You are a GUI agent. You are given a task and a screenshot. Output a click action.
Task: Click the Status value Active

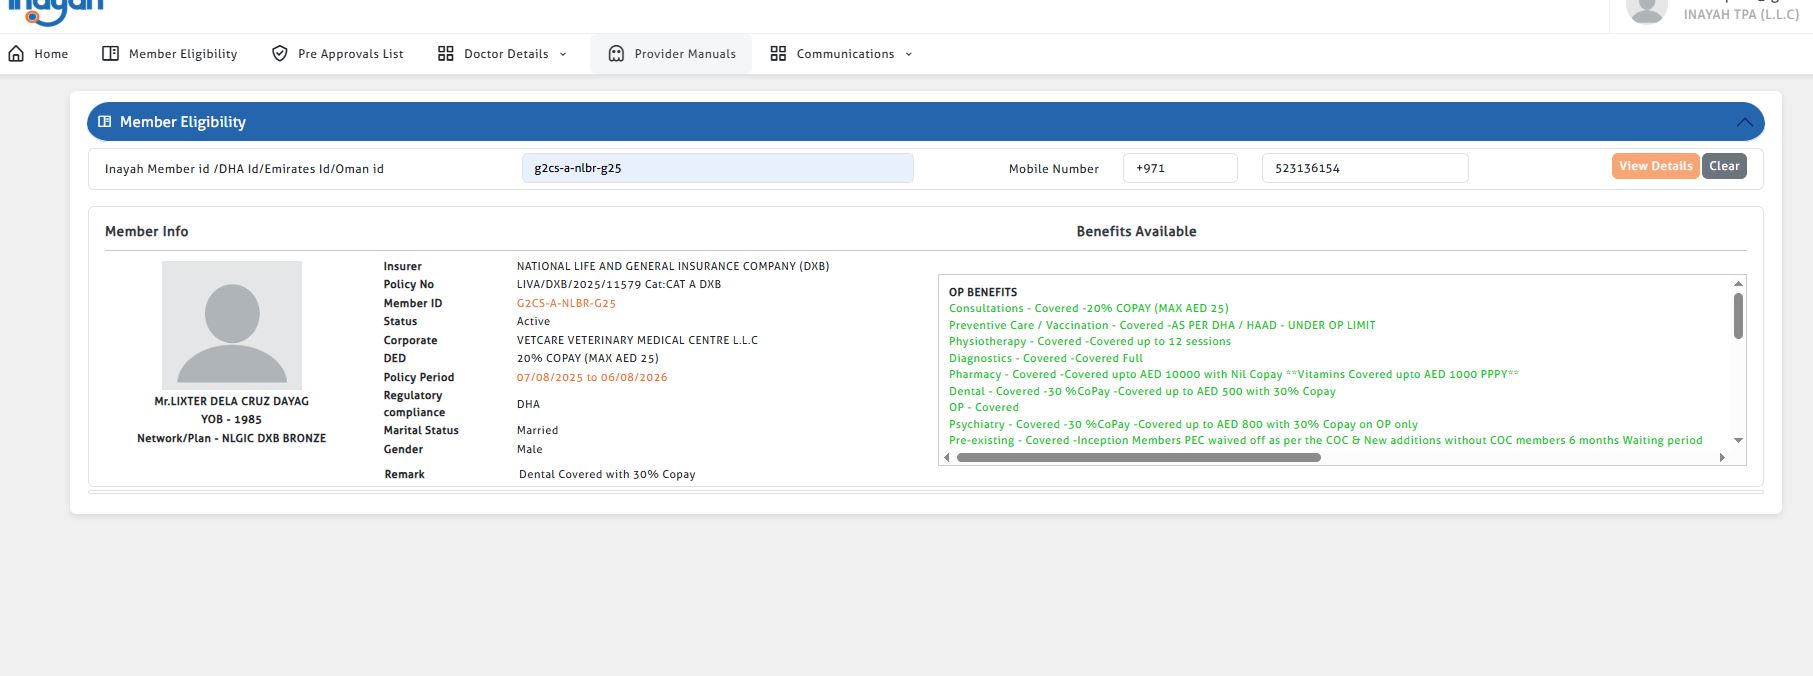point(533,321)
